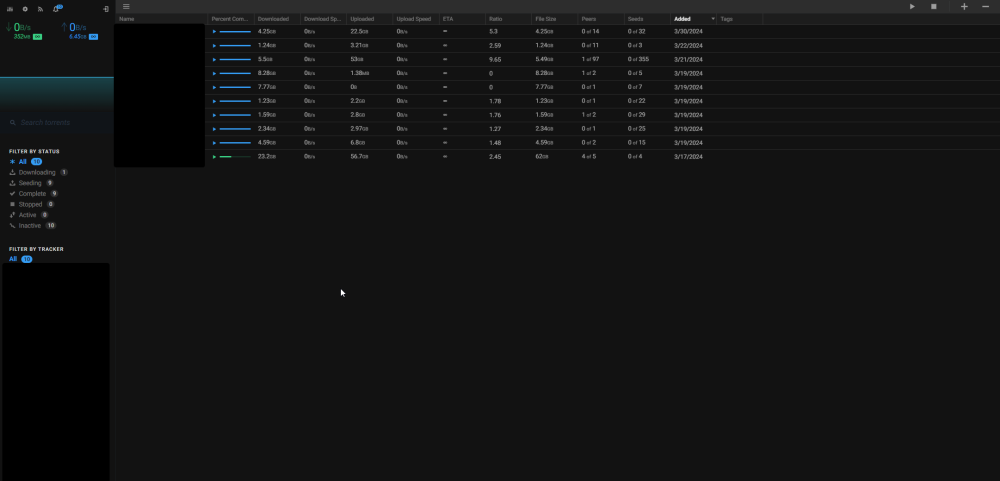The height and width of the screenshot is (481, 1000).
Task: Sort by the Seeds column header
Action: tap(647, 19)
